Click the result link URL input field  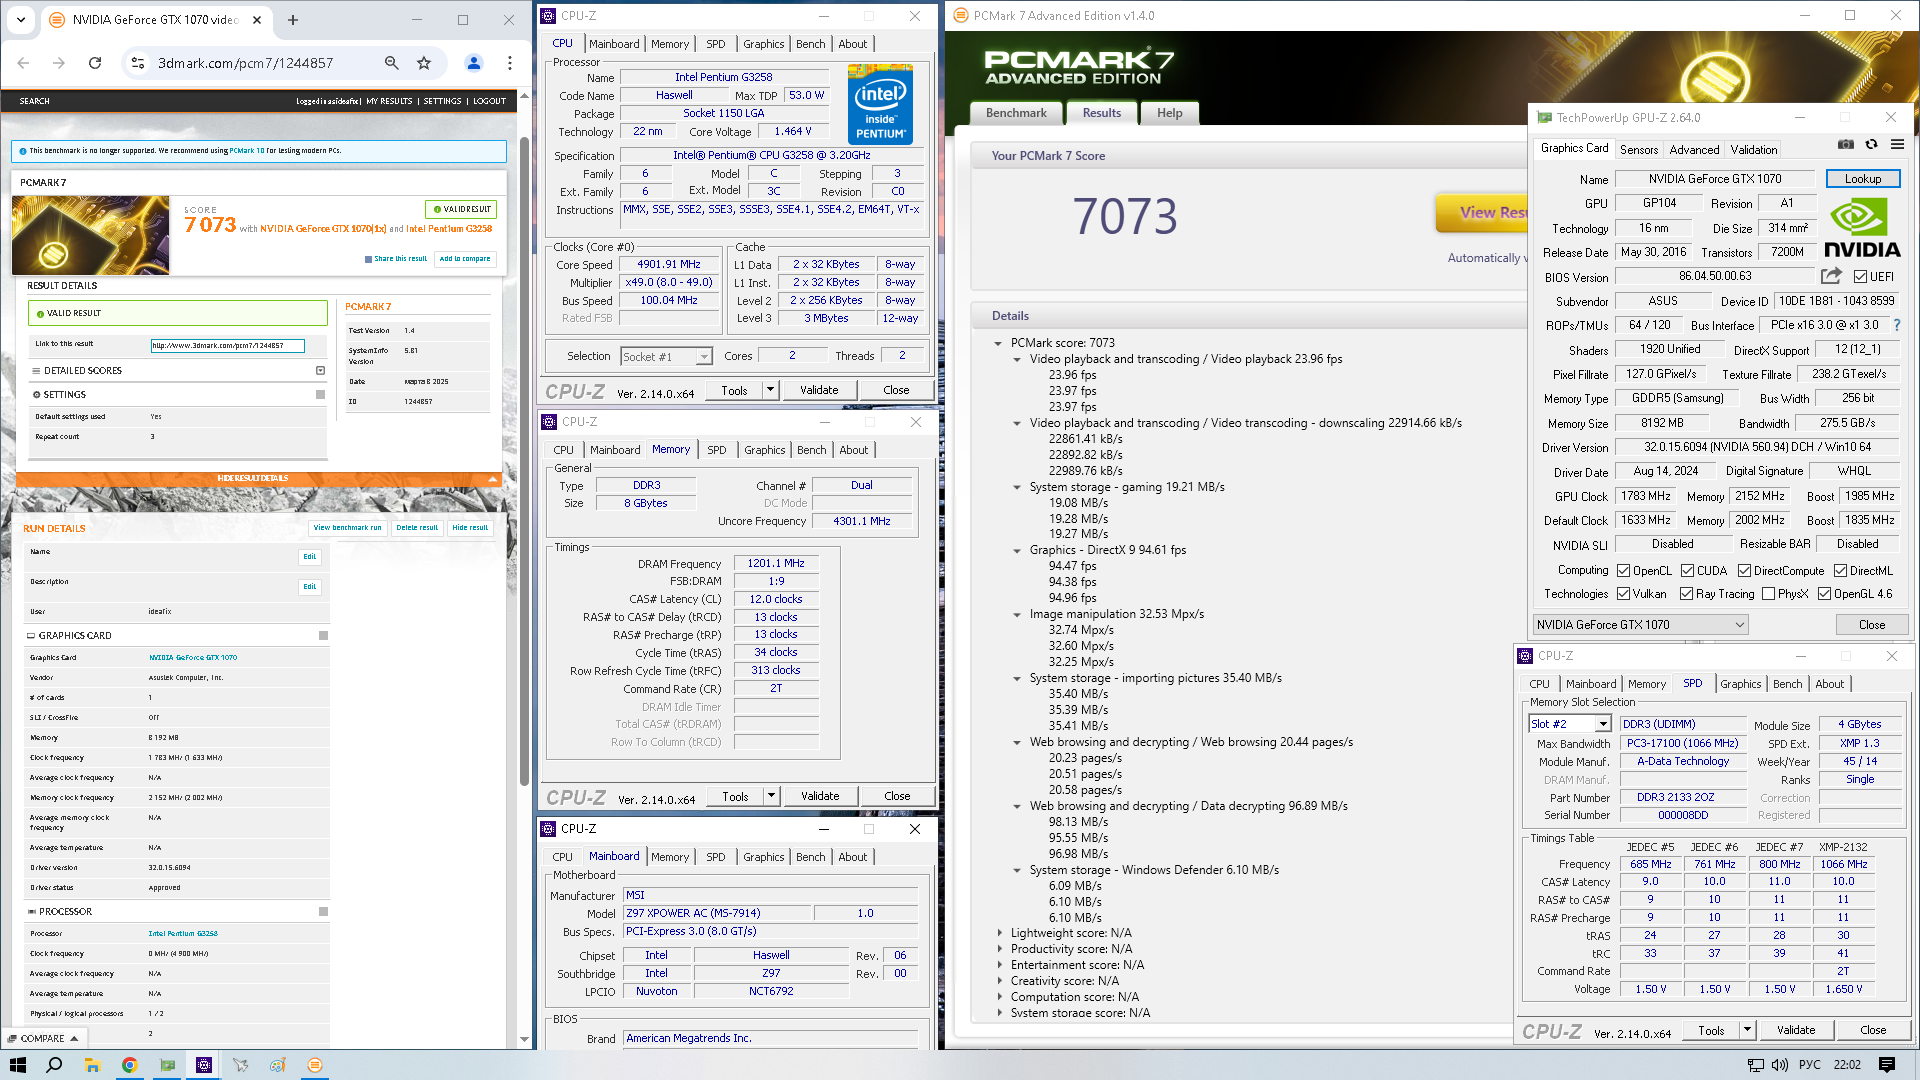[x=227, y=346]
